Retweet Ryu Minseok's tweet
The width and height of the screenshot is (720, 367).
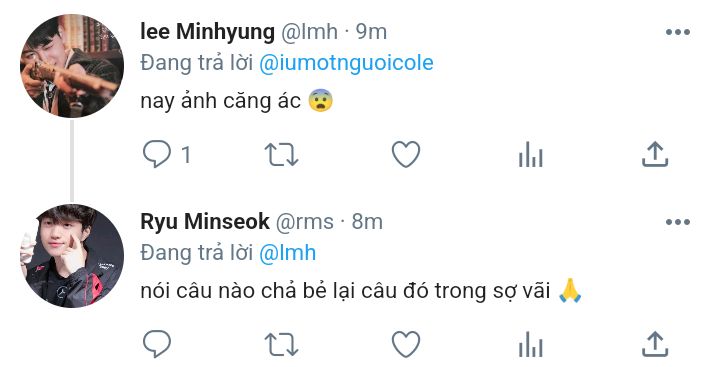[281, 344]
